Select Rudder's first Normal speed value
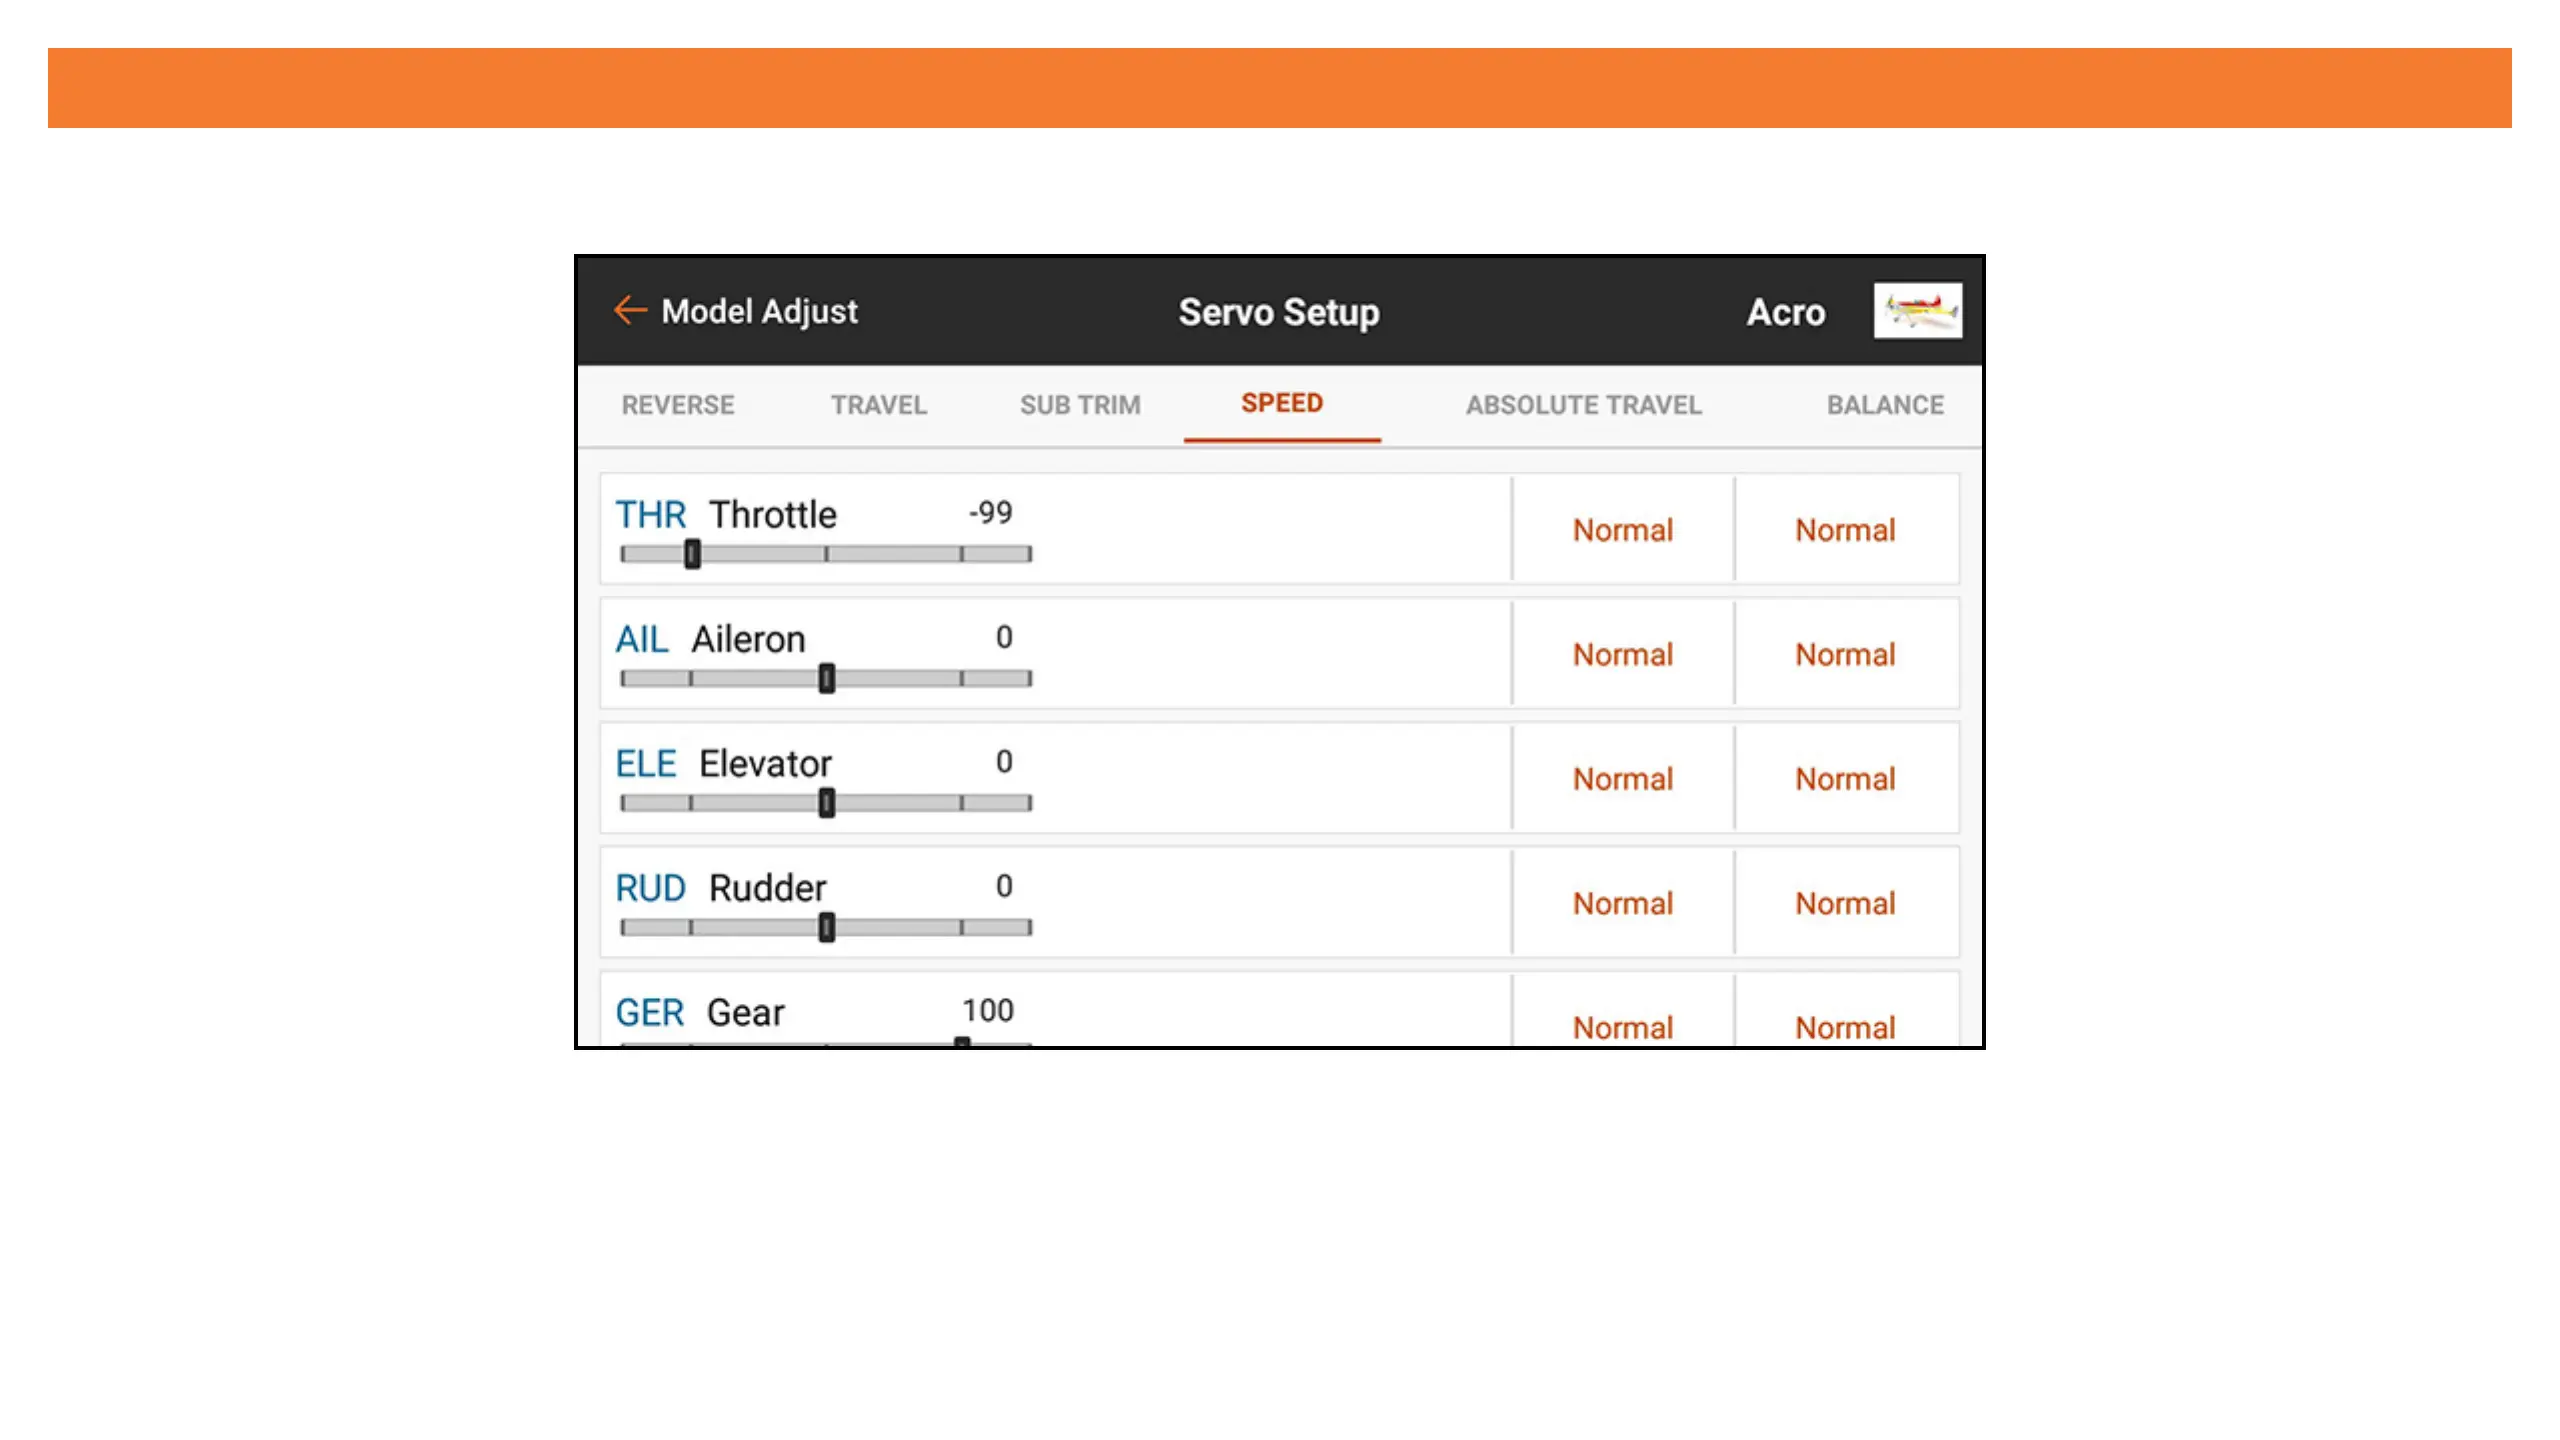 pyautogui.click(x=1622, y=903)
